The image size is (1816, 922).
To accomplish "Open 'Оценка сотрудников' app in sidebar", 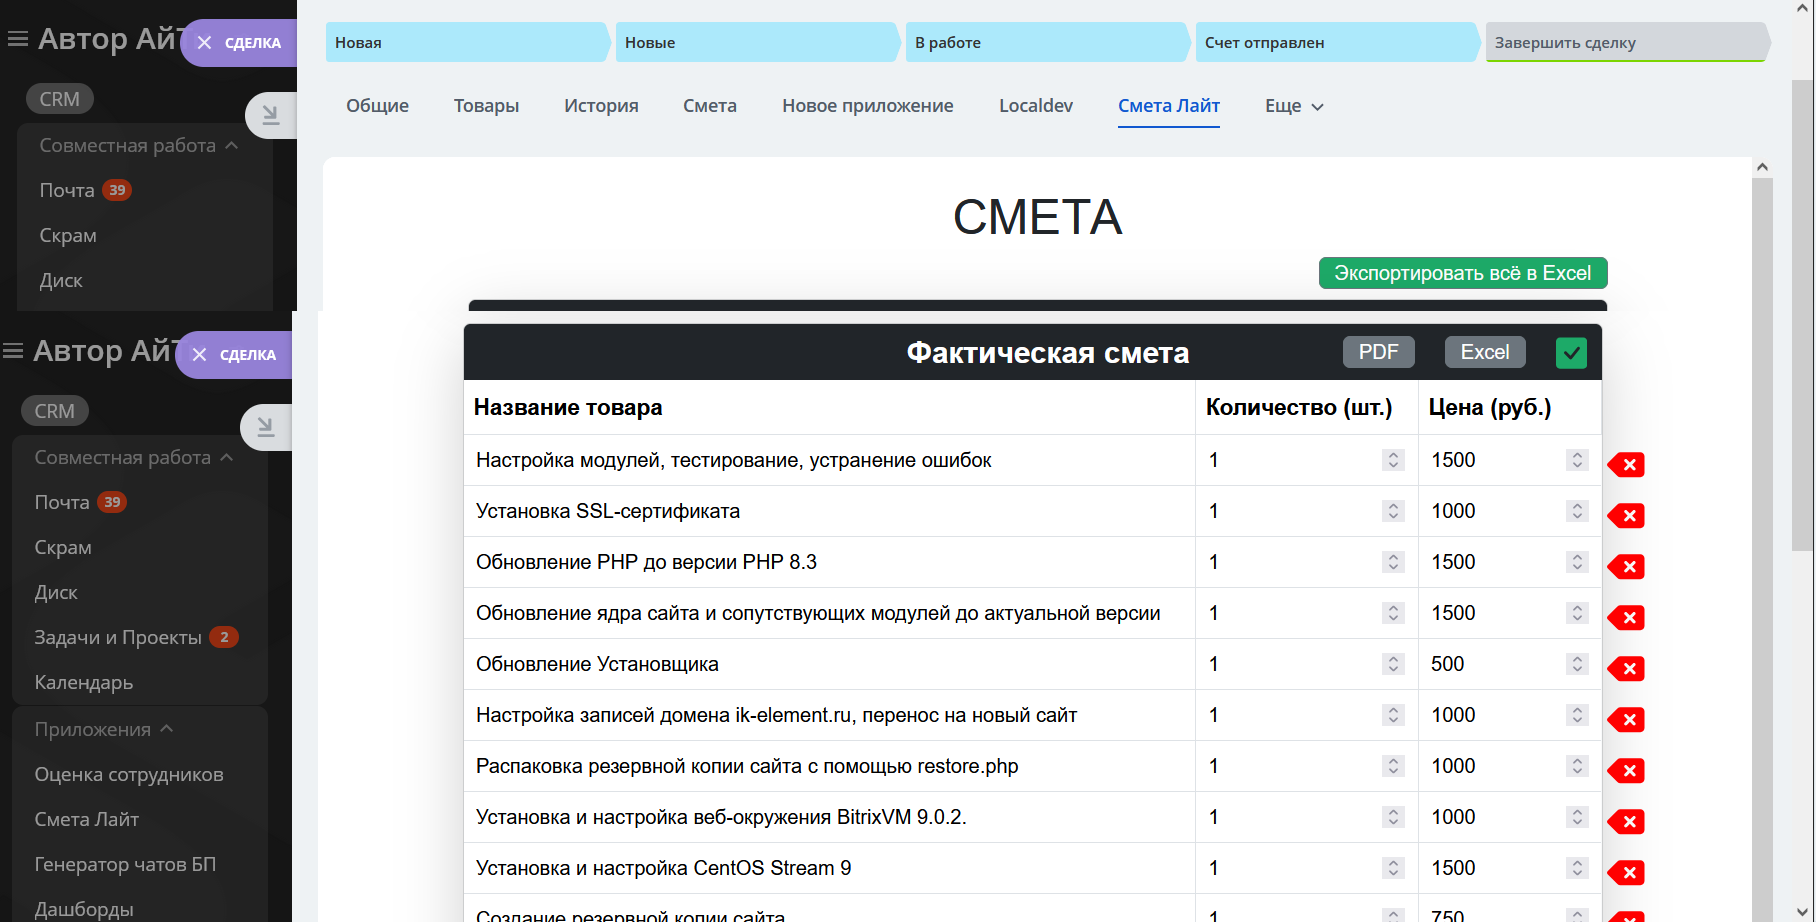I will tap(129, 774).
